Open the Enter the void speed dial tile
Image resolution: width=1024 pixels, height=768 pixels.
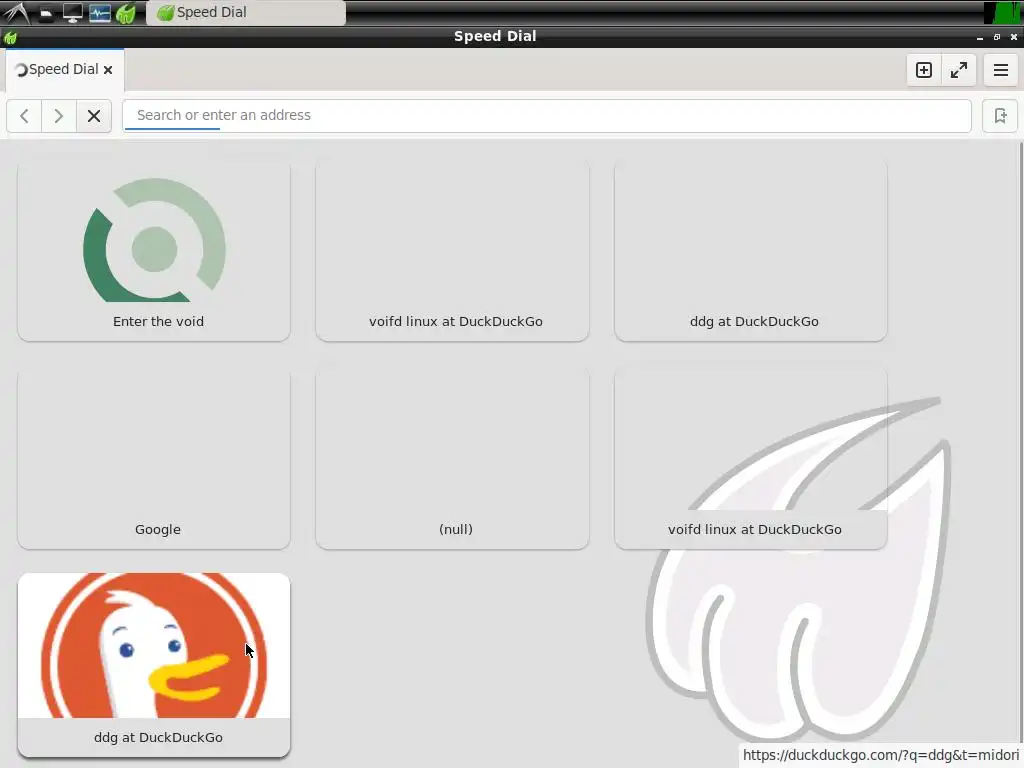(x=154, y=251)
